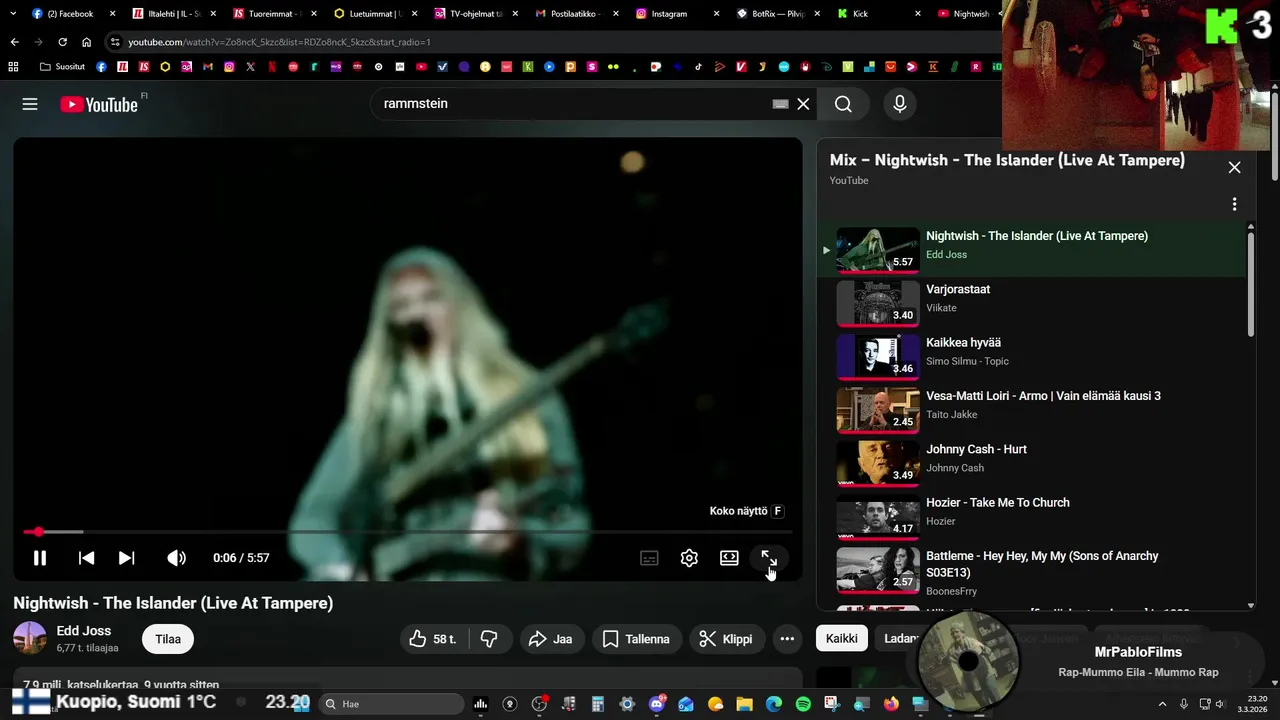The width and height of the screenshot is (1280, 720).
Task: Open the browser apps grid shortcut
Action: [13, 67]
